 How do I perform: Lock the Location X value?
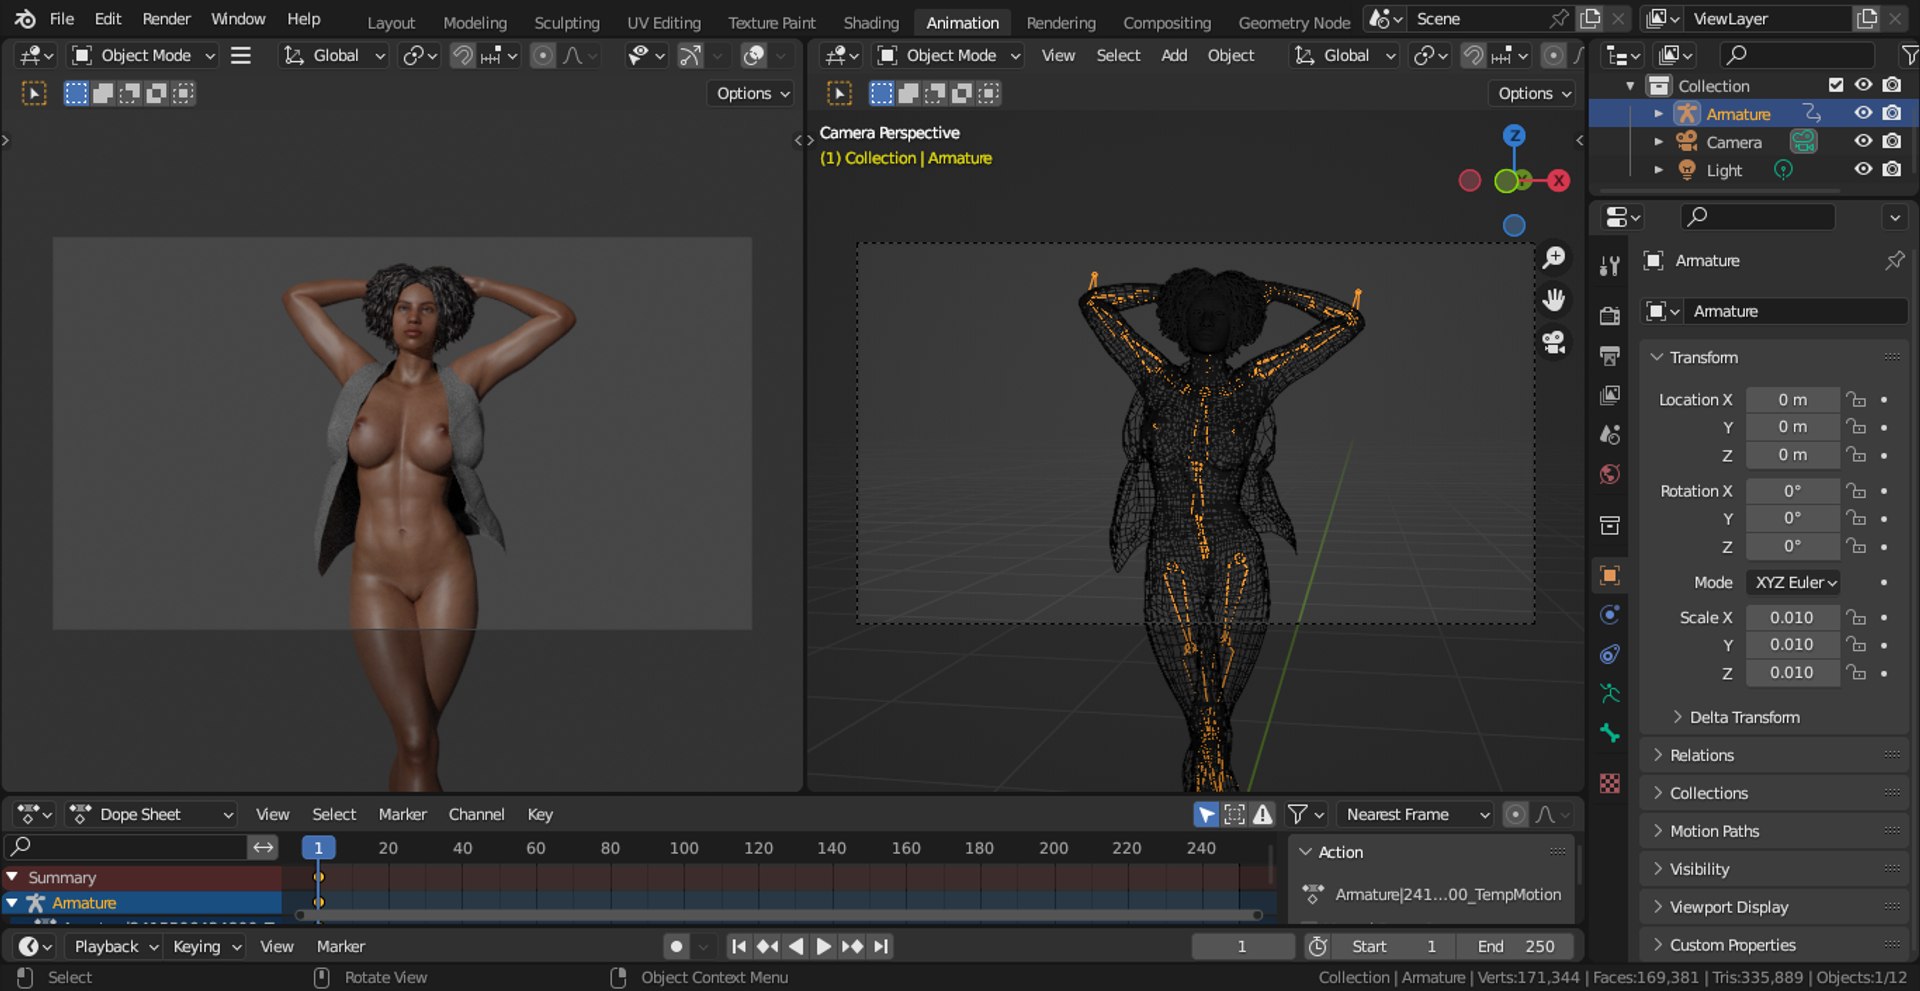[x=1856, y=400]
